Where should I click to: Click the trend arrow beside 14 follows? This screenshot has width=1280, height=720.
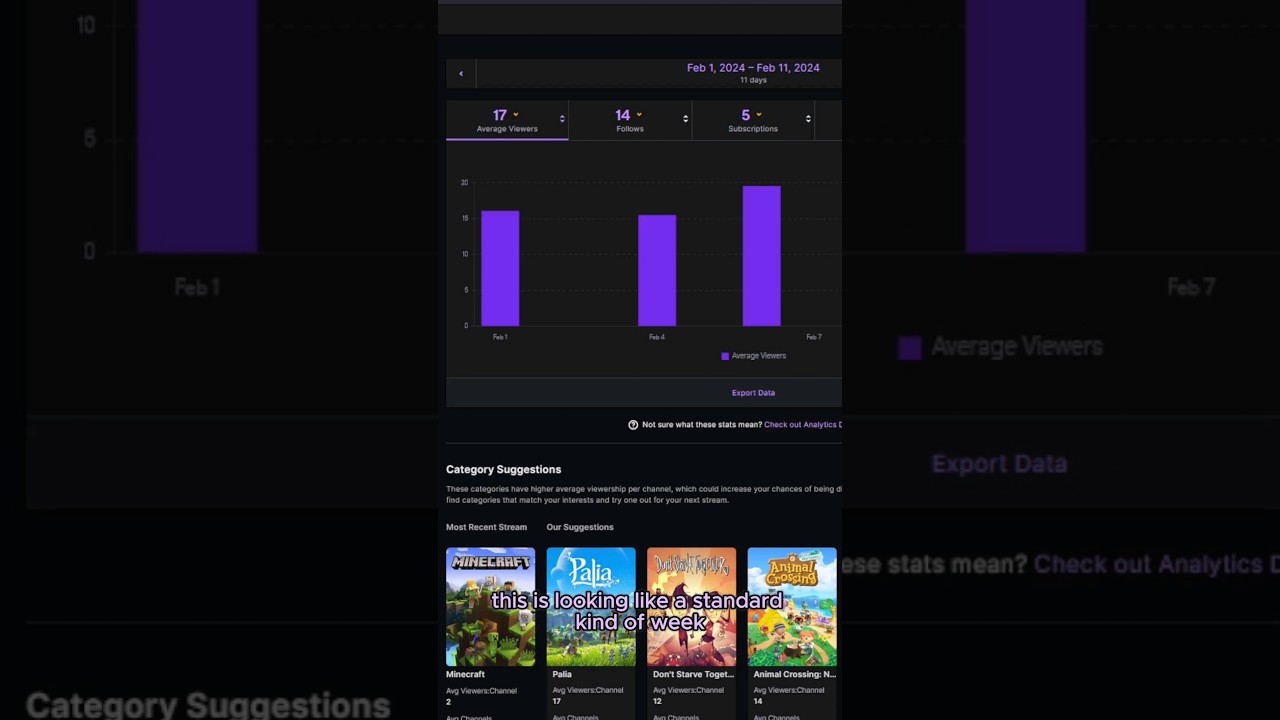pos(639,115)
